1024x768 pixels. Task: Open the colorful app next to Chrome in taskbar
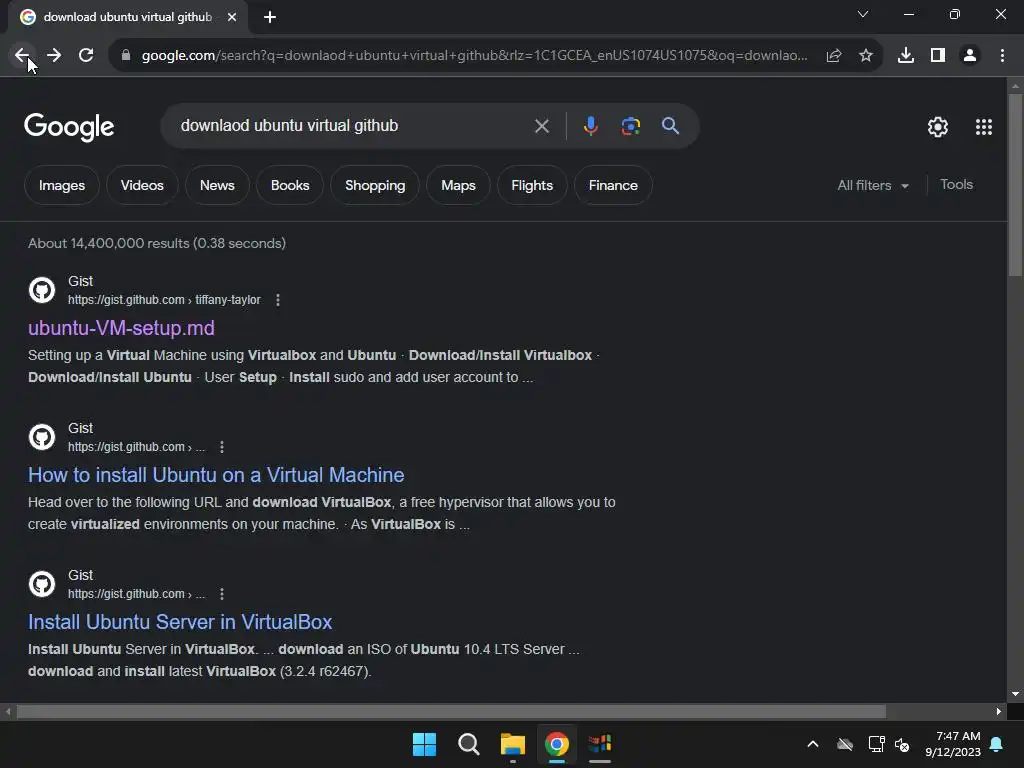pos(600,744)
